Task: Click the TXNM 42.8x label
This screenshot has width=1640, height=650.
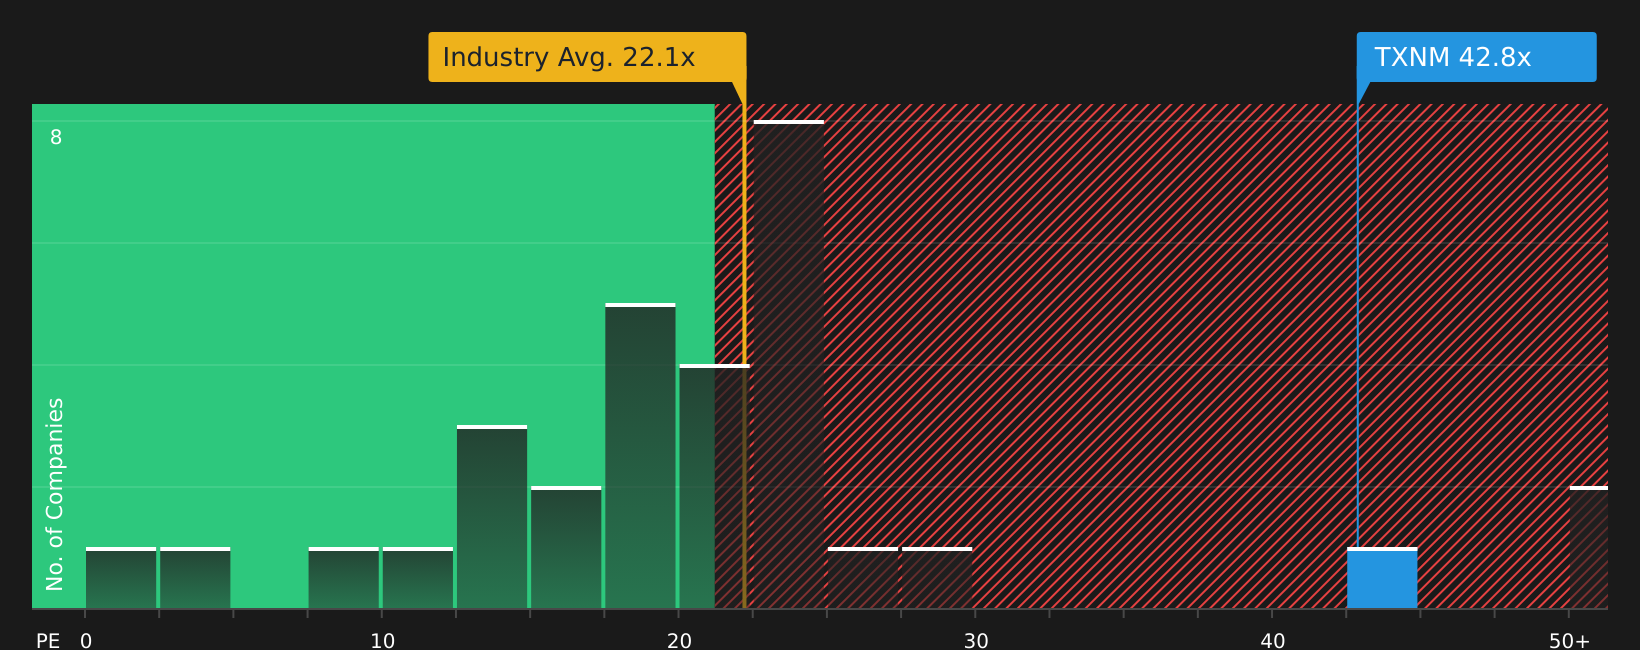Action: pos(1476,57)
